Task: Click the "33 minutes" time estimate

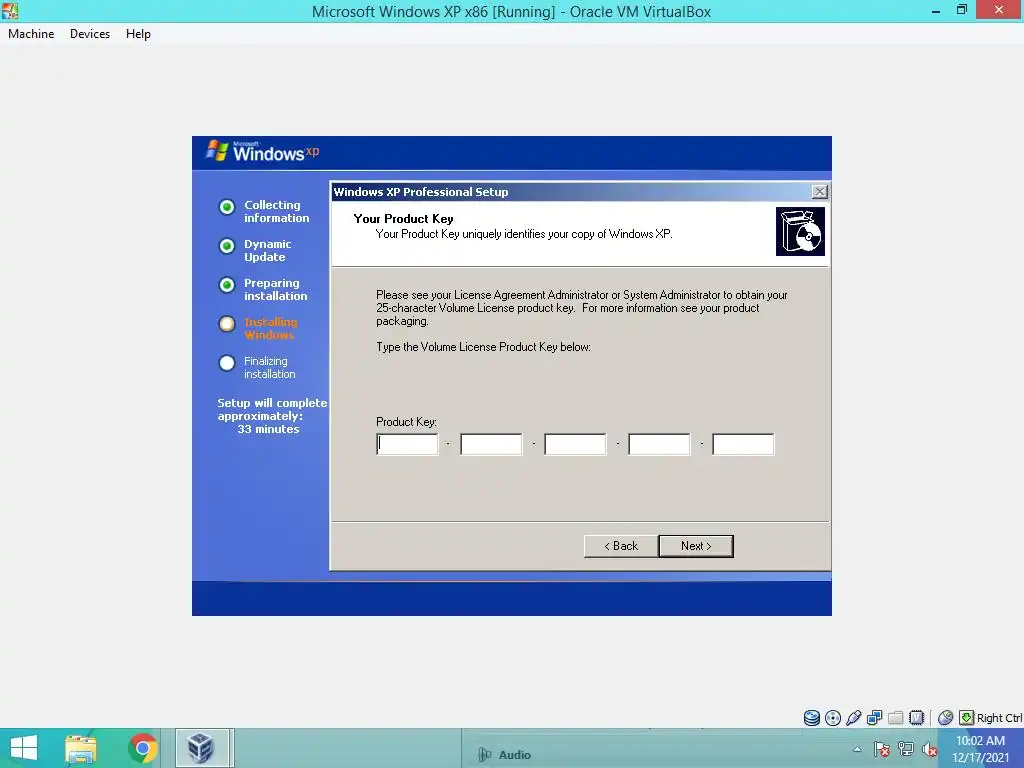Action: coord(268,429)
